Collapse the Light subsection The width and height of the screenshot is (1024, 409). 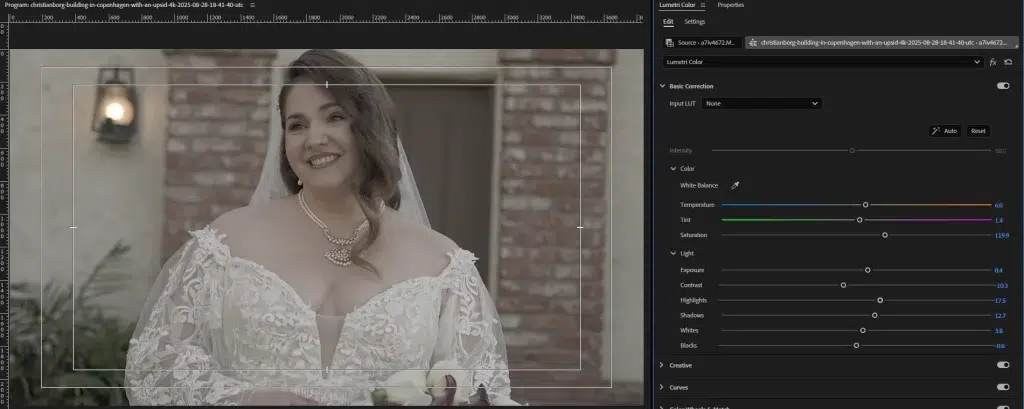point(673,253)
